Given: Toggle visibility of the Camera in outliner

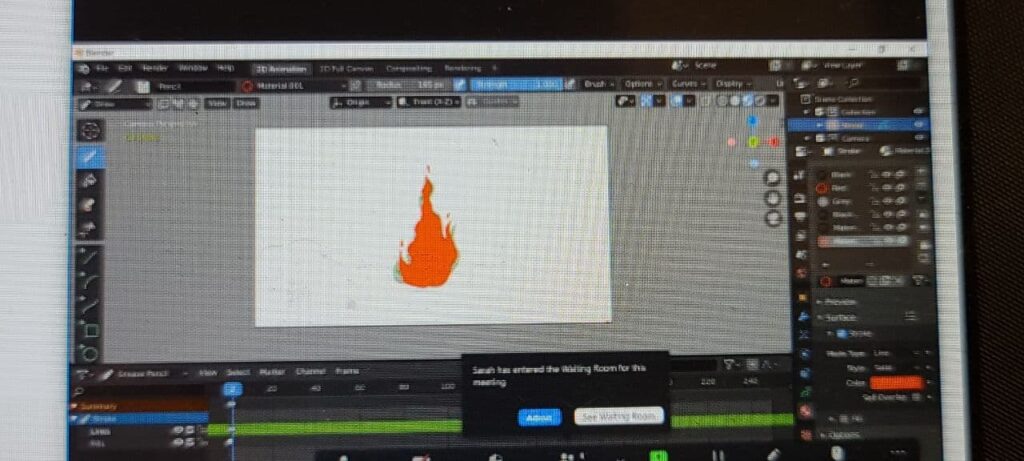Looking at the screenshot, I should [x=919, y=138].
